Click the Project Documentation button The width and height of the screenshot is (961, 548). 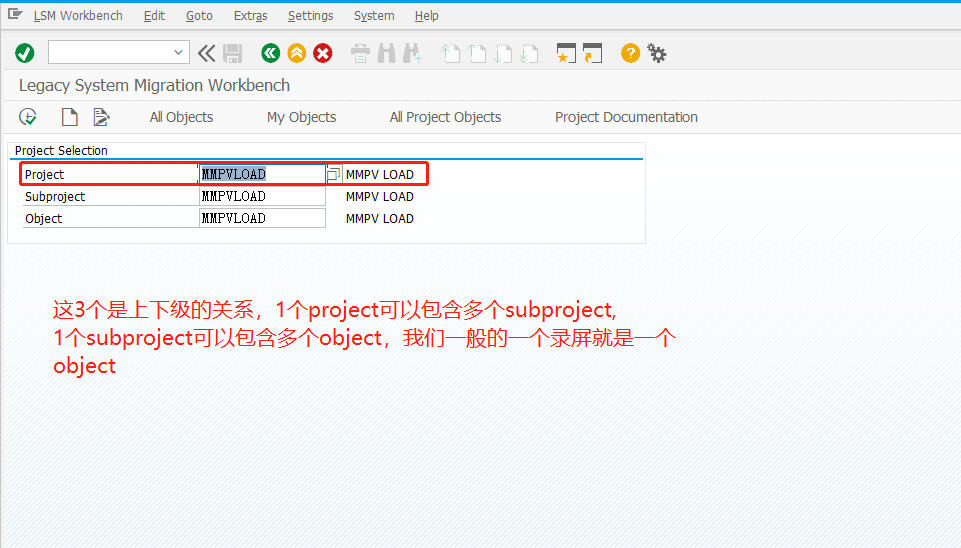point(626,117)
